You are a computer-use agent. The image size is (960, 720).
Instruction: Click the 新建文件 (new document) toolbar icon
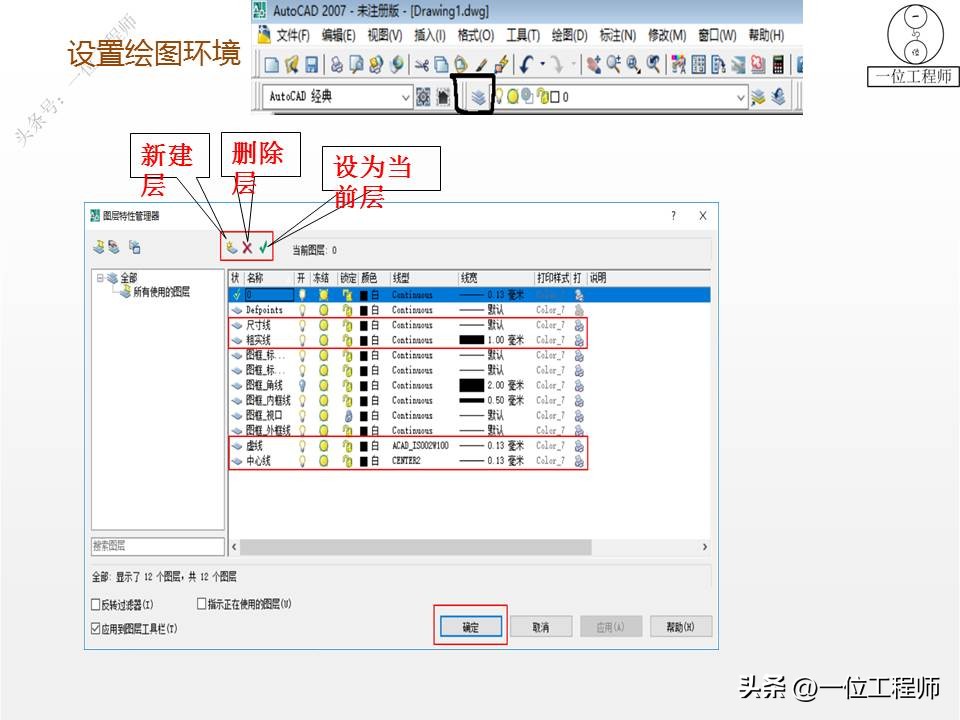click(x=270, y=64)
